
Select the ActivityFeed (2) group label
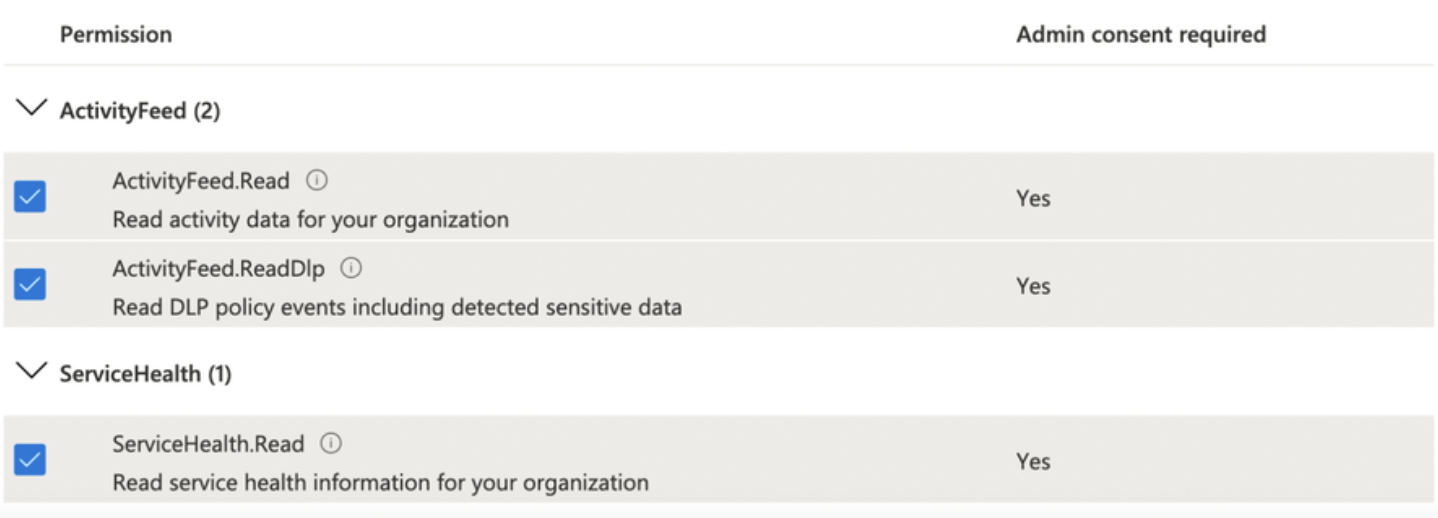pyautogui.click(x=140, y=111)
